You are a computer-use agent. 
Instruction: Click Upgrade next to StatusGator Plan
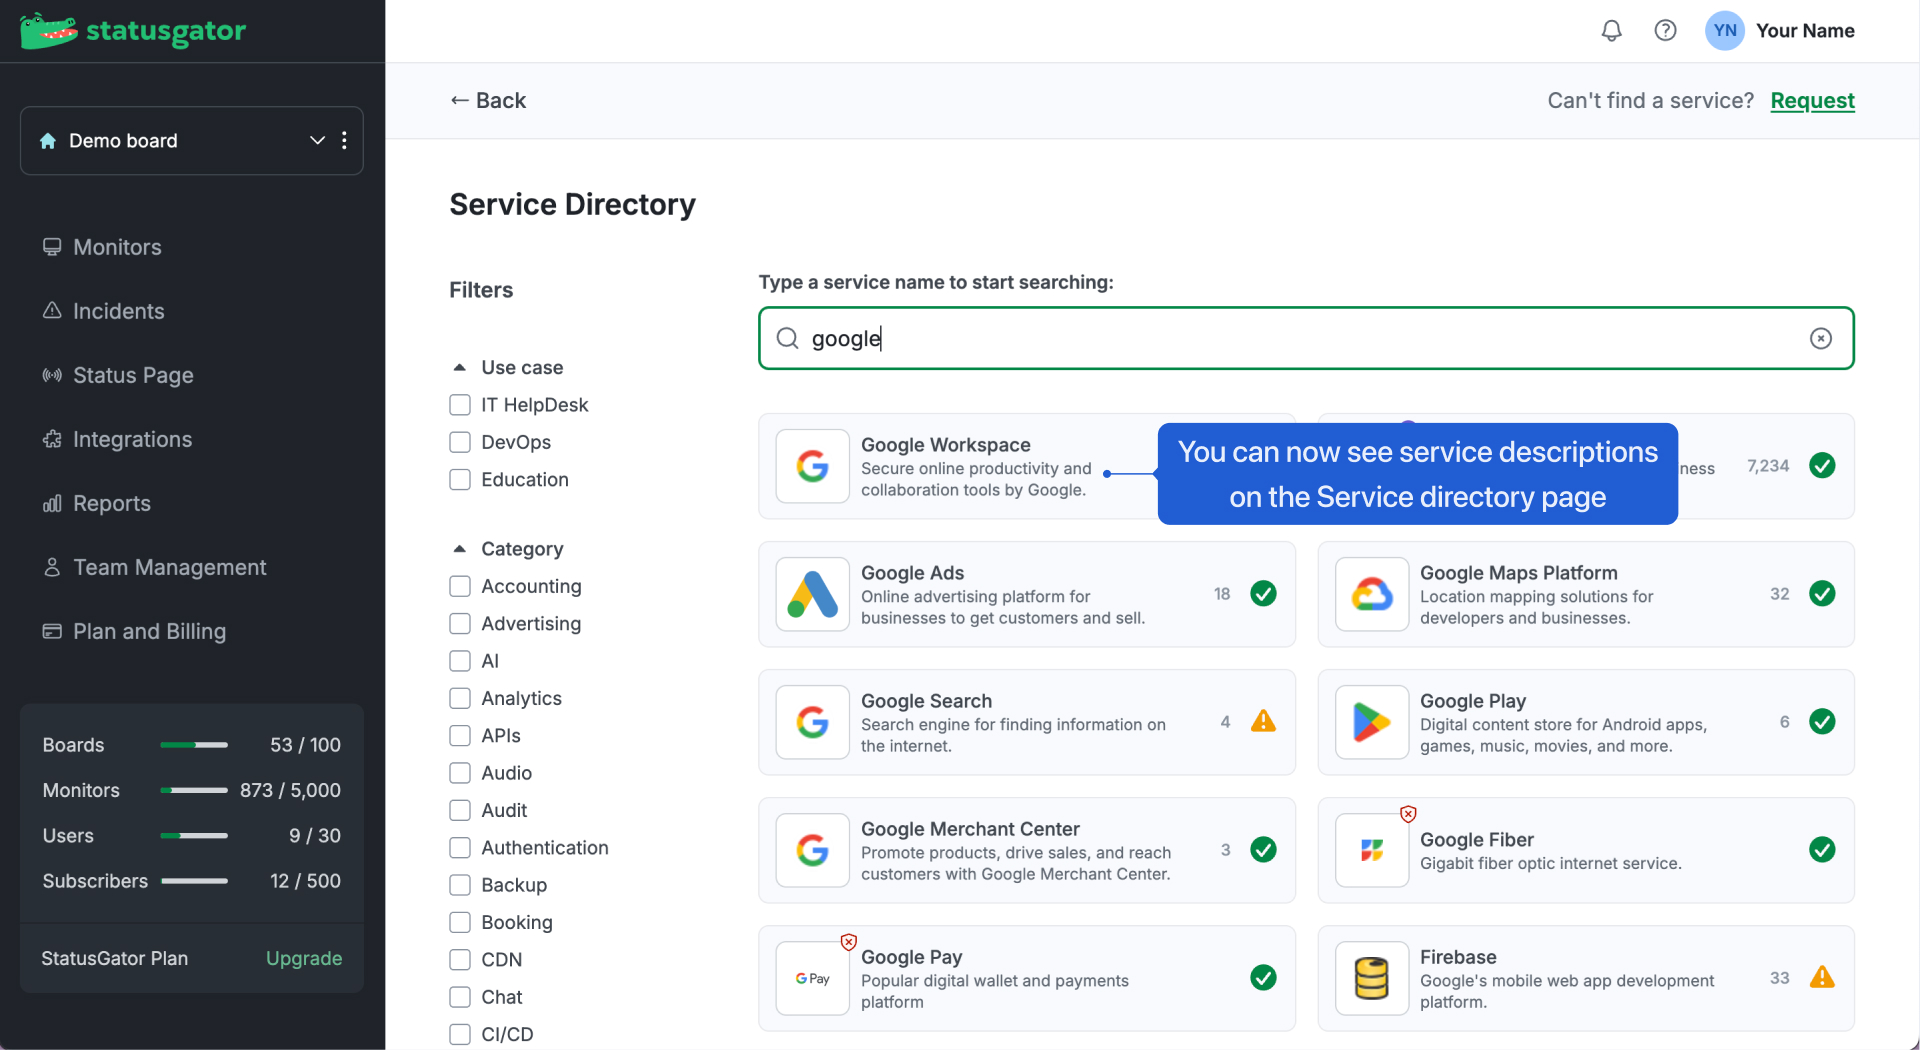click(x=304, y=958)
